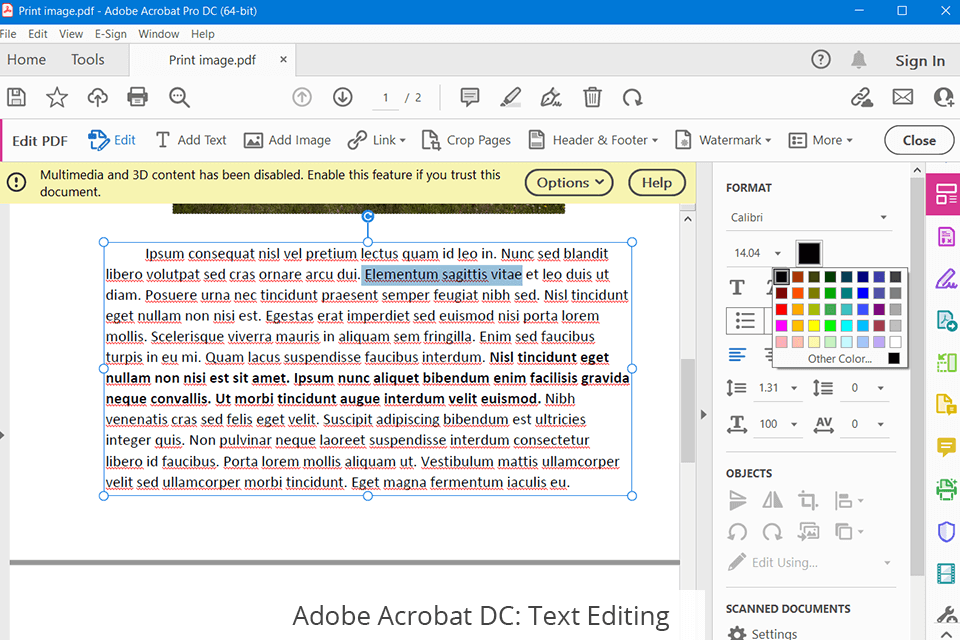The height and width of the screenshot is (640, 960).
Task: Choose the Add Image tool
Action: pyautogui.click(x=287, y=140)
